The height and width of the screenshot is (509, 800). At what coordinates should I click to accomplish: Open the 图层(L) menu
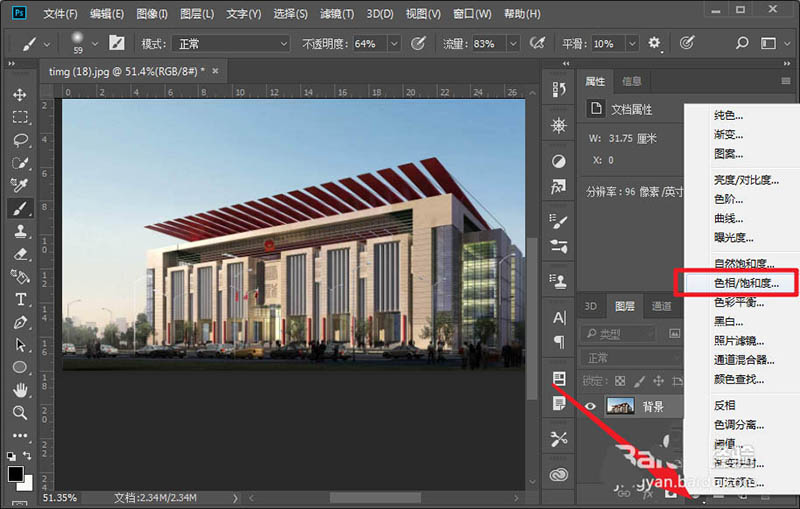(197, 14)
